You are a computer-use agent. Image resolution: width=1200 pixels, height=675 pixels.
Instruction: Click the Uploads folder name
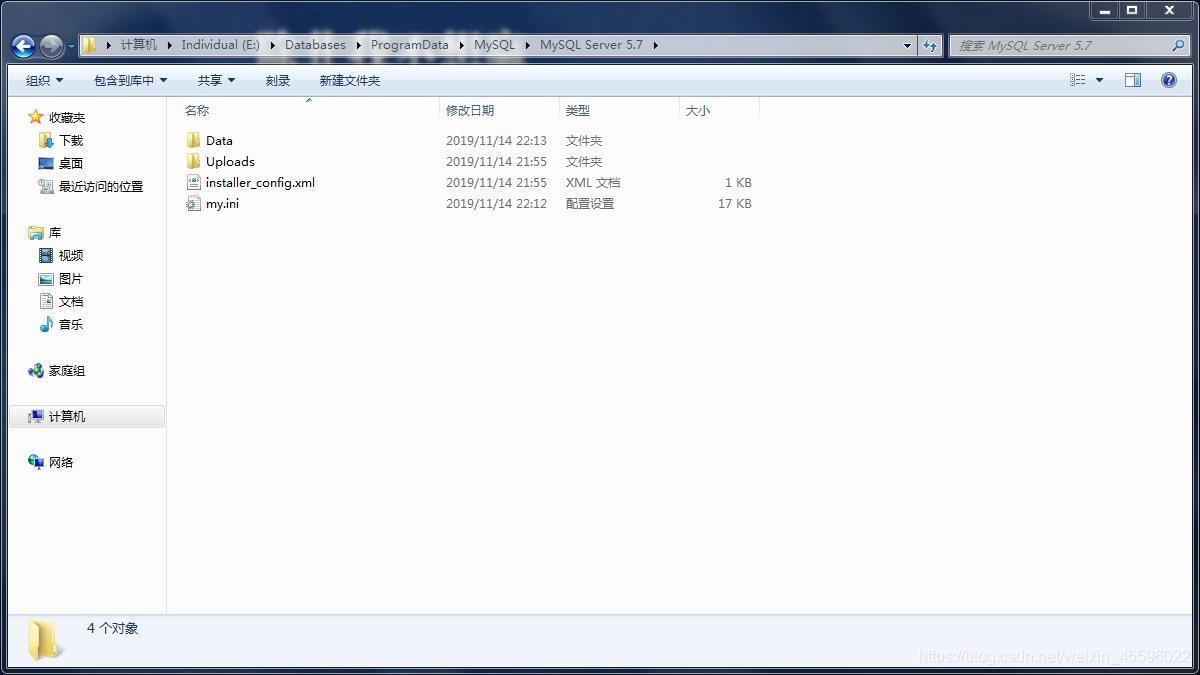pyautogui.click(x=230, y=161)
